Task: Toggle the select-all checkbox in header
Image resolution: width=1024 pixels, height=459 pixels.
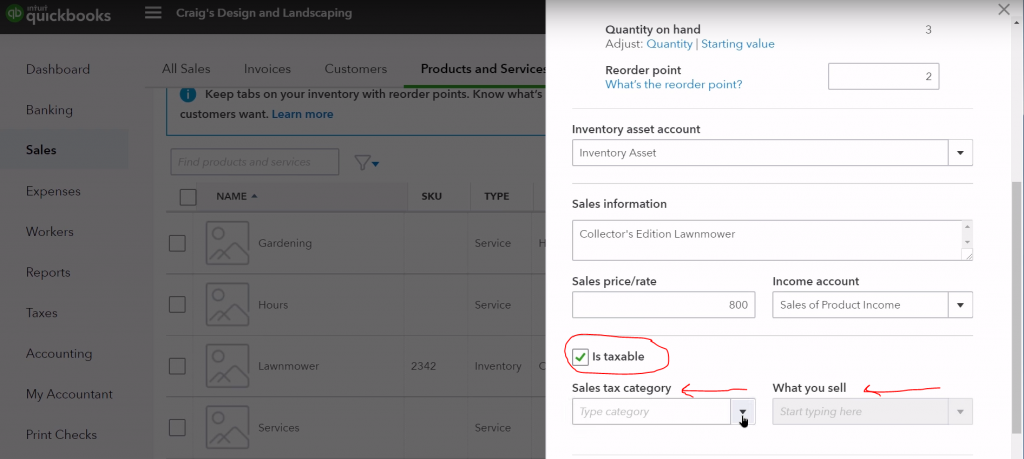Action: pyautogui.click(x=188, y=197)
